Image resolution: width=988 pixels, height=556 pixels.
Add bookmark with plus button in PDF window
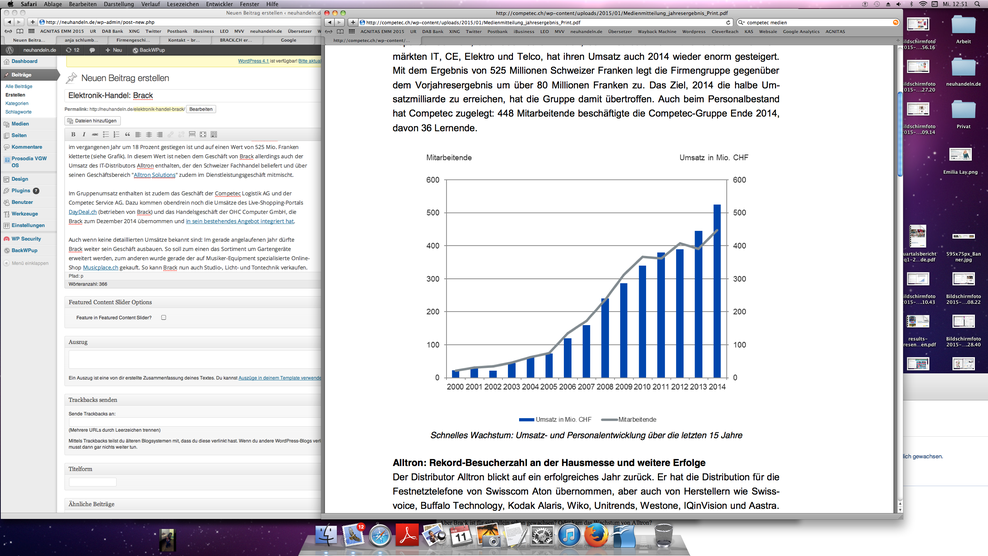click(x=352, y=22)
